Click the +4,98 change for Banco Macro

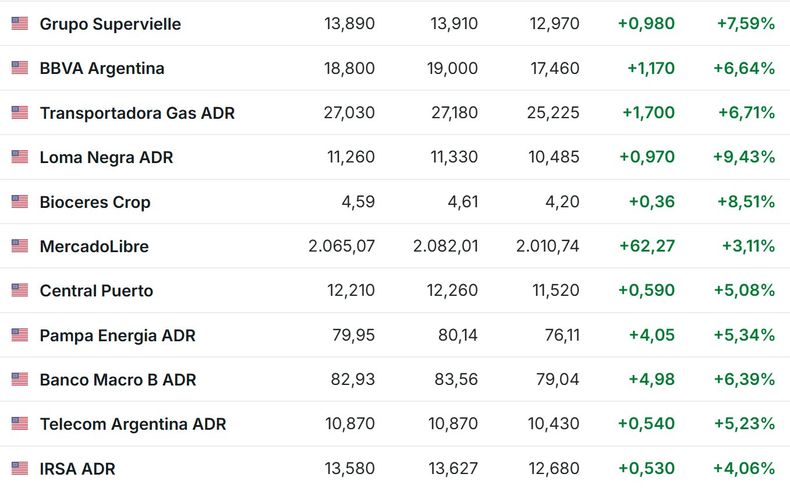651,380
